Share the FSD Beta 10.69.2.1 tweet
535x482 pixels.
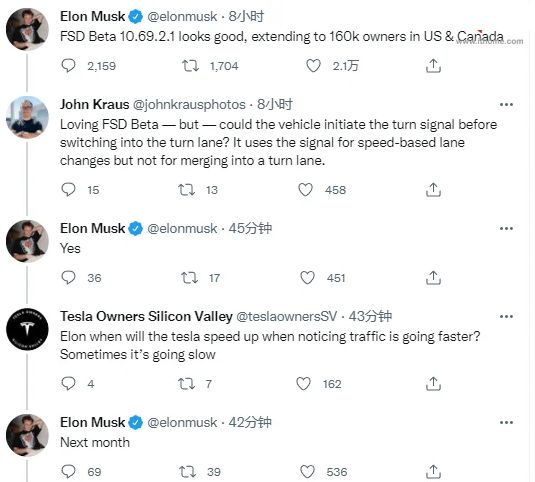(x=433, y=65)
